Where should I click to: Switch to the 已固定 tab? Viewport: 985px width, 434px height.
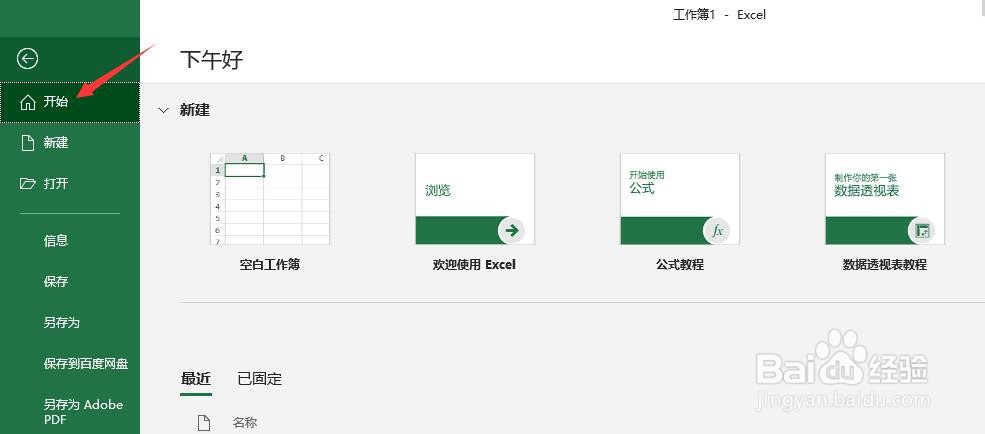(x=259, y=379)
